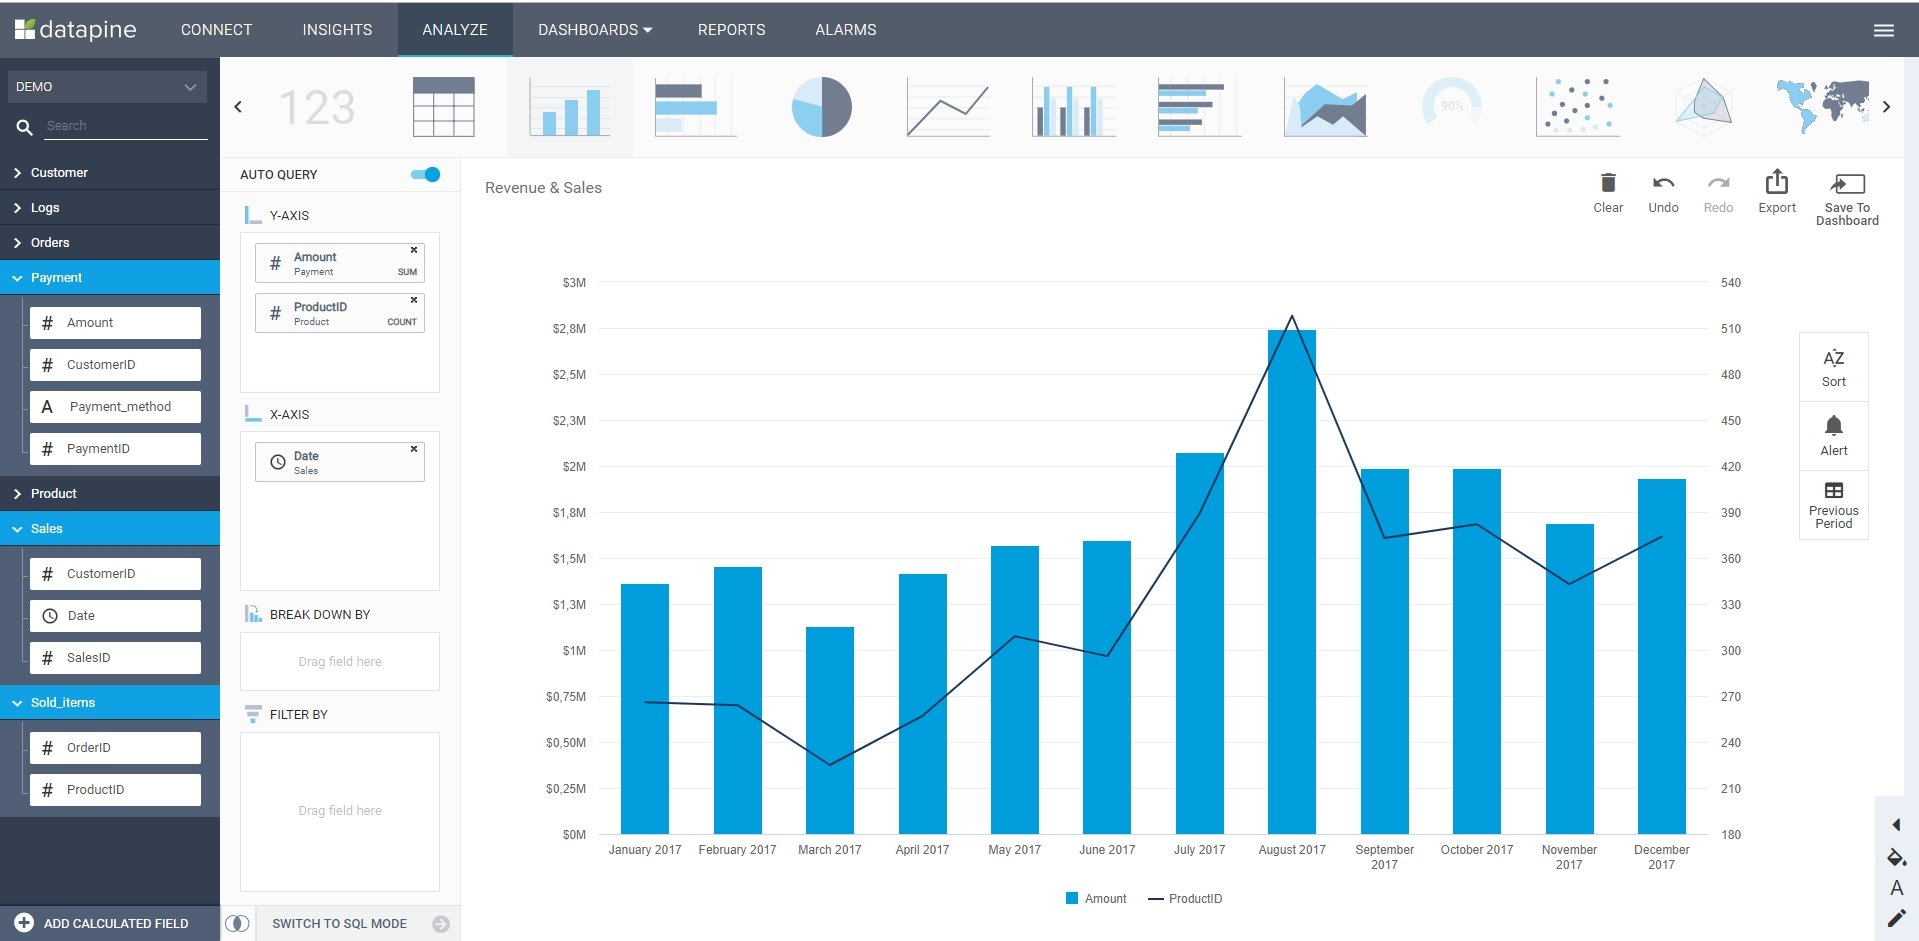Collapse the styling side panel arrow
Screen dimensions: 1919x941
[1897, 824]
